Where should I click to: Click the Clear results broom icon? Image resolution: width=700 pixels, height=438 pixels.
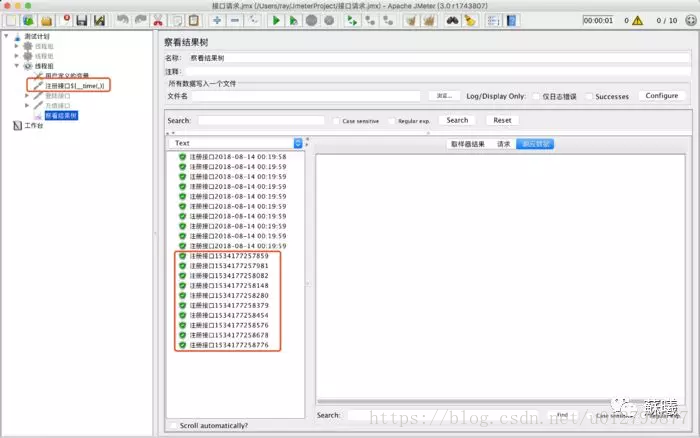click(411, 21)
